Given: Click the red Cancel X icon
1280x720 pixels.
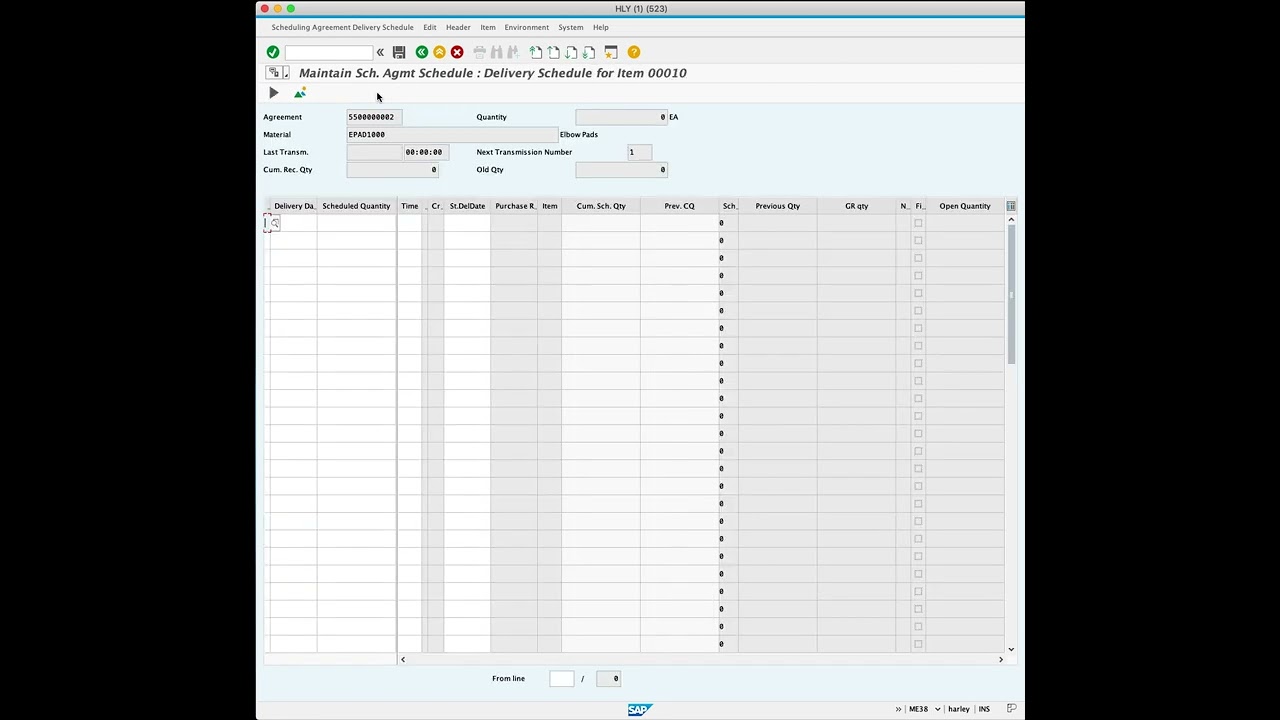Looking at the screenshot, I should pyautogui.click(x=457, y=52).
